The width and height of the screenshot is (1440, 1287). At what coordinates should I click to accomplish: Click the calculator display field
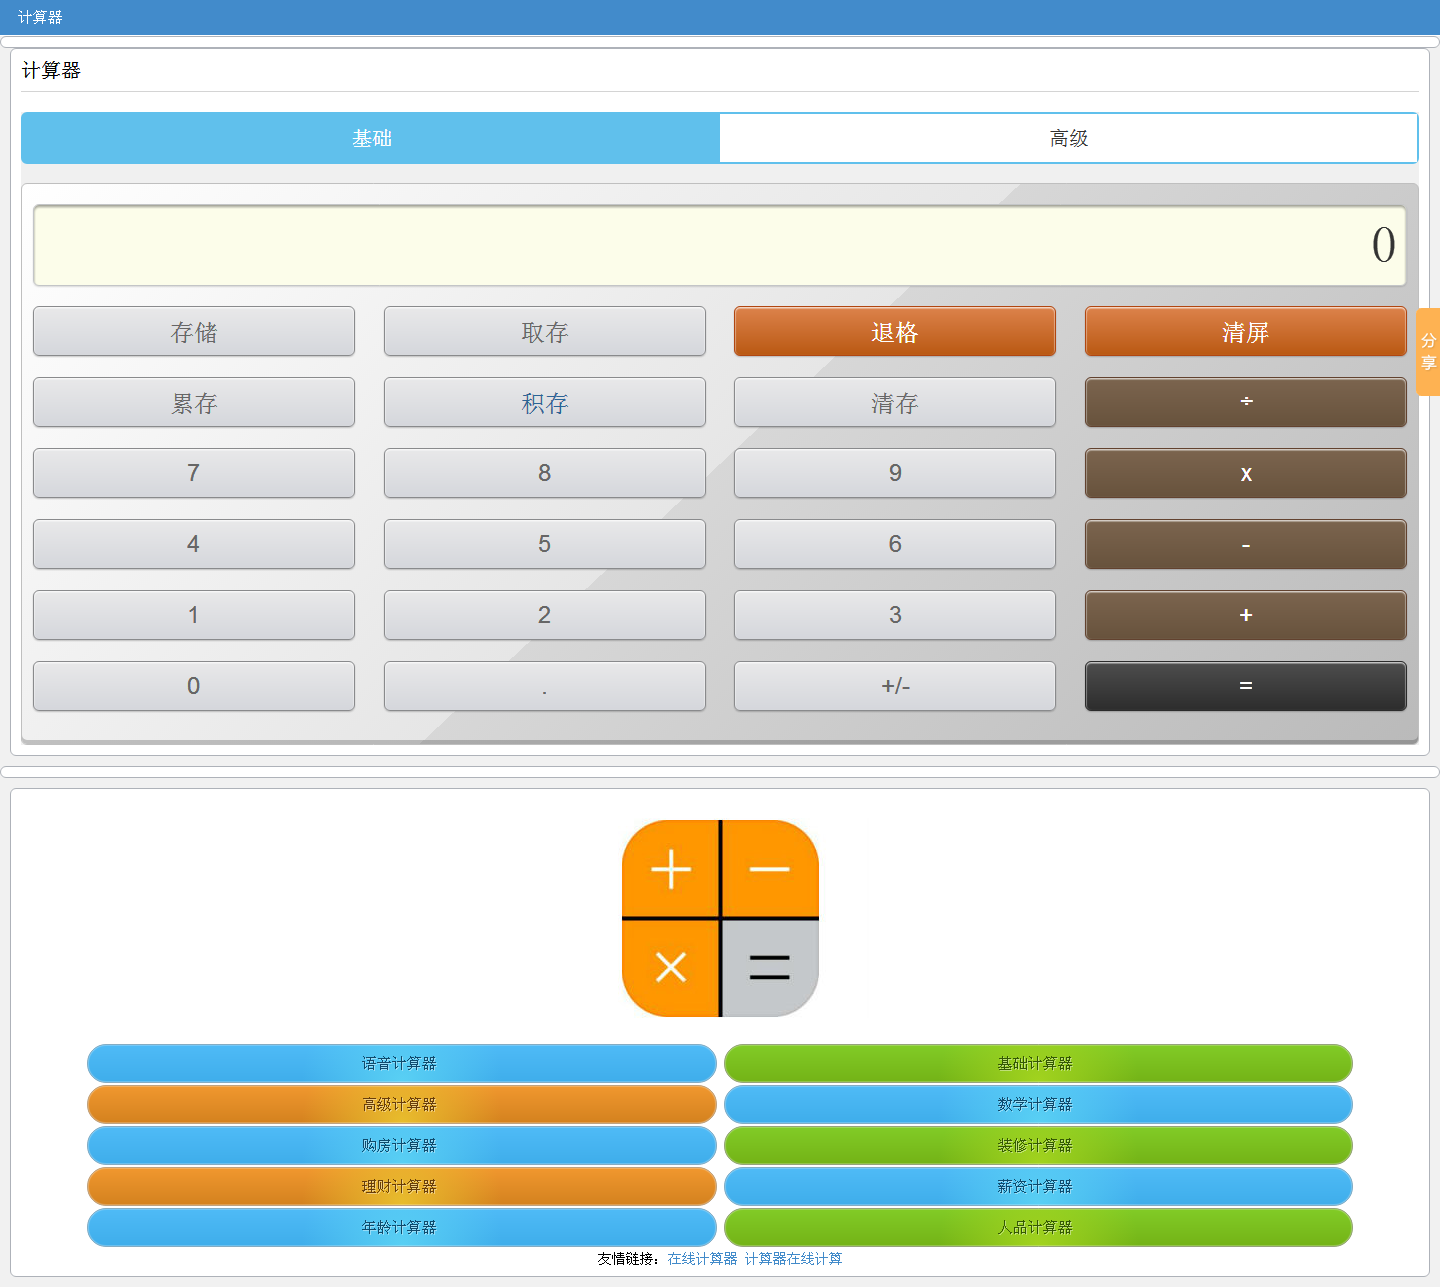pyautogui.click(x=719, y=246)
